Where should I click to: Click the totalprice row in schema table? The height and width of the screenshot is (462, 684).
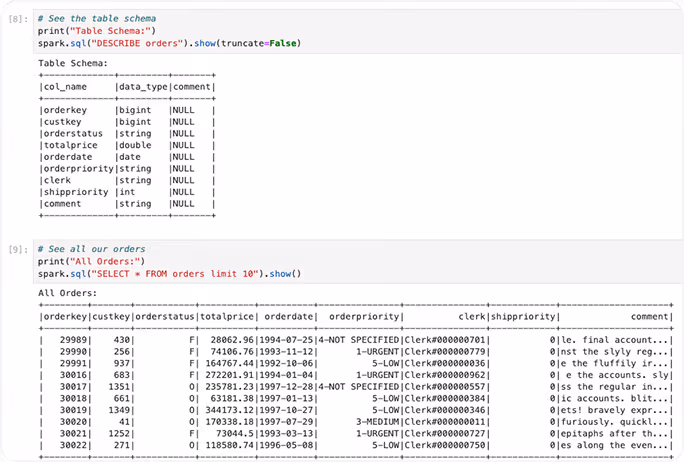pyautogui.click(x=127, y=145)
